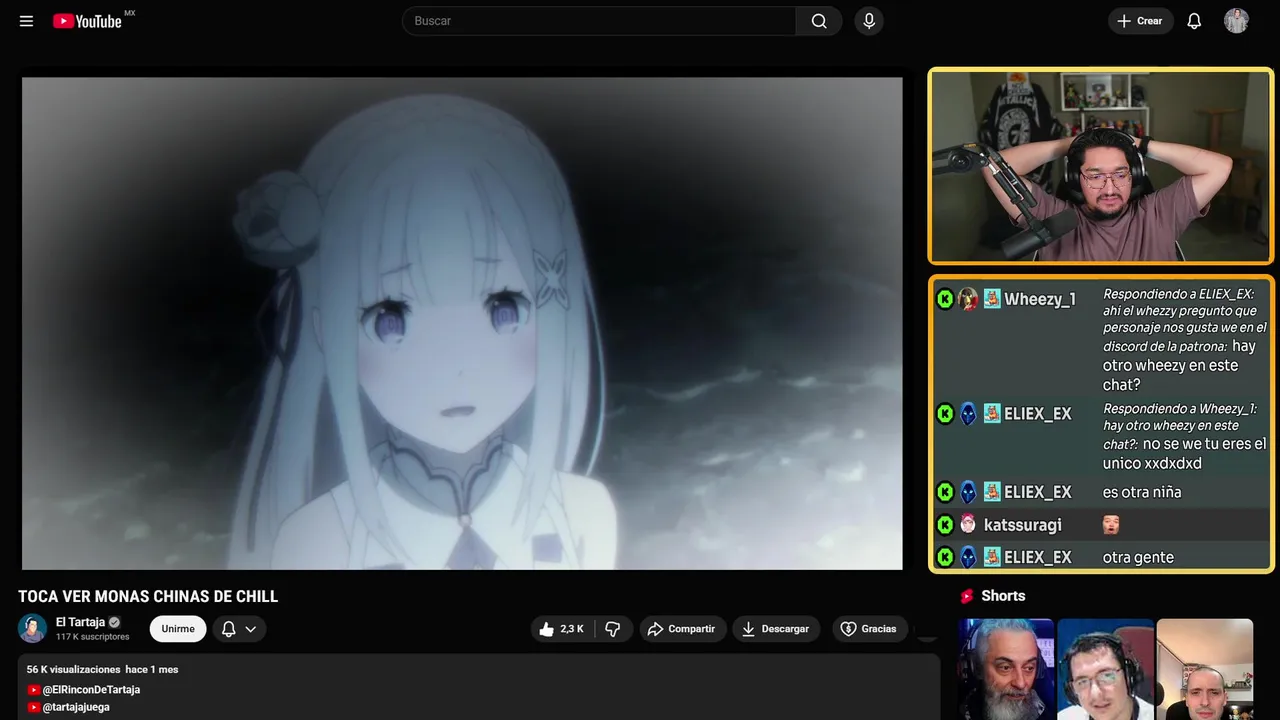
Task: Open the Short with bald man
Action: coord(1204,669)
